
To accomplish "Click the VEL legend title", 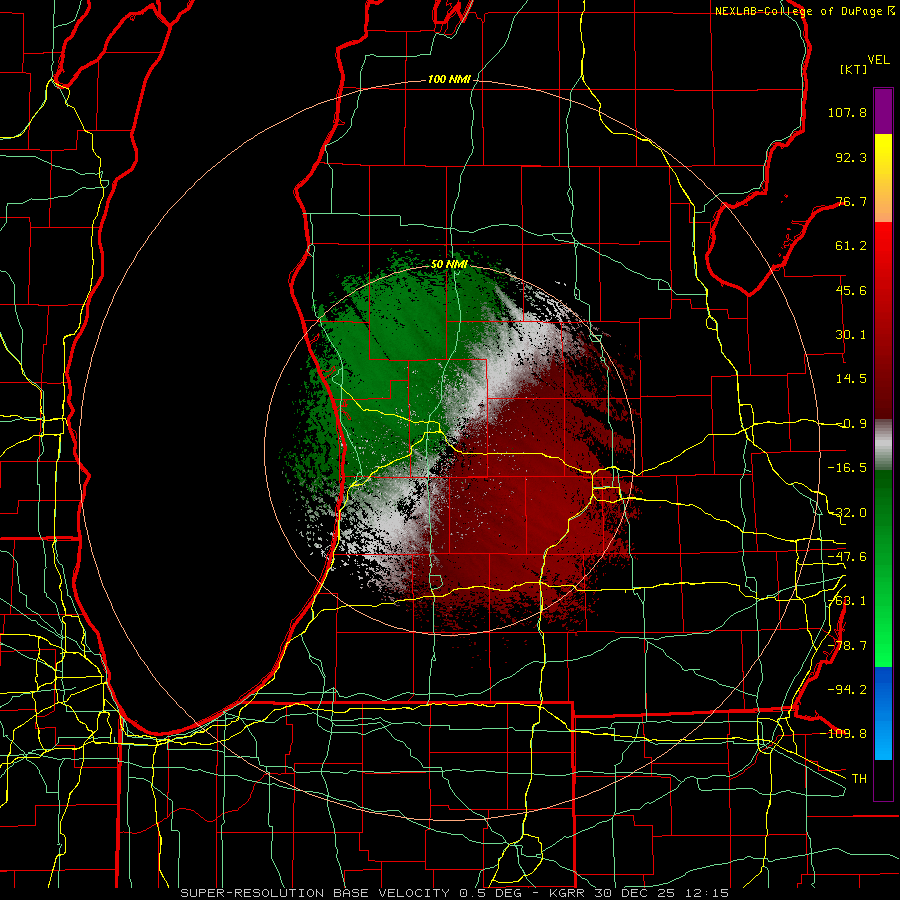I will pos(878,60).
